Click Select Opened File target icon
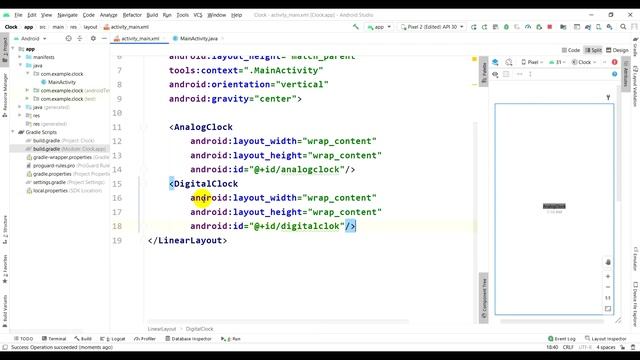 (x=69, y=38)
